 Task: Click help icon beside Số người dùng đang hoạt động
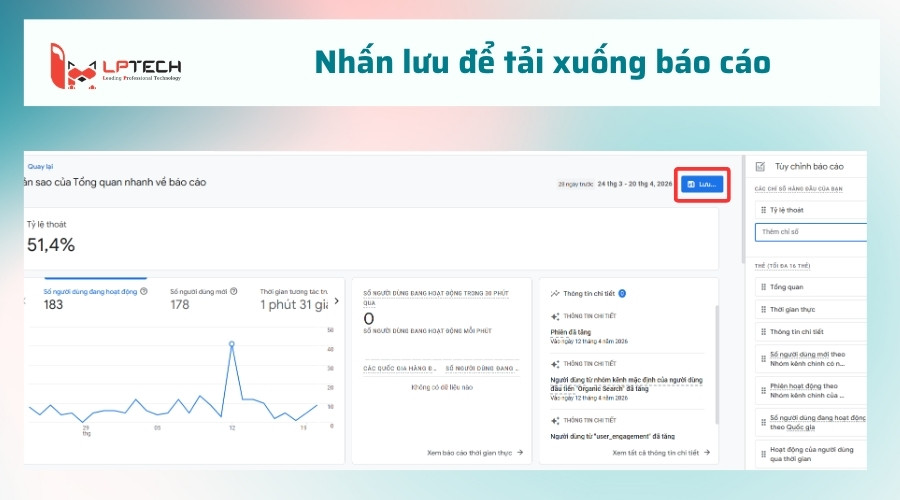pos(144,292)
